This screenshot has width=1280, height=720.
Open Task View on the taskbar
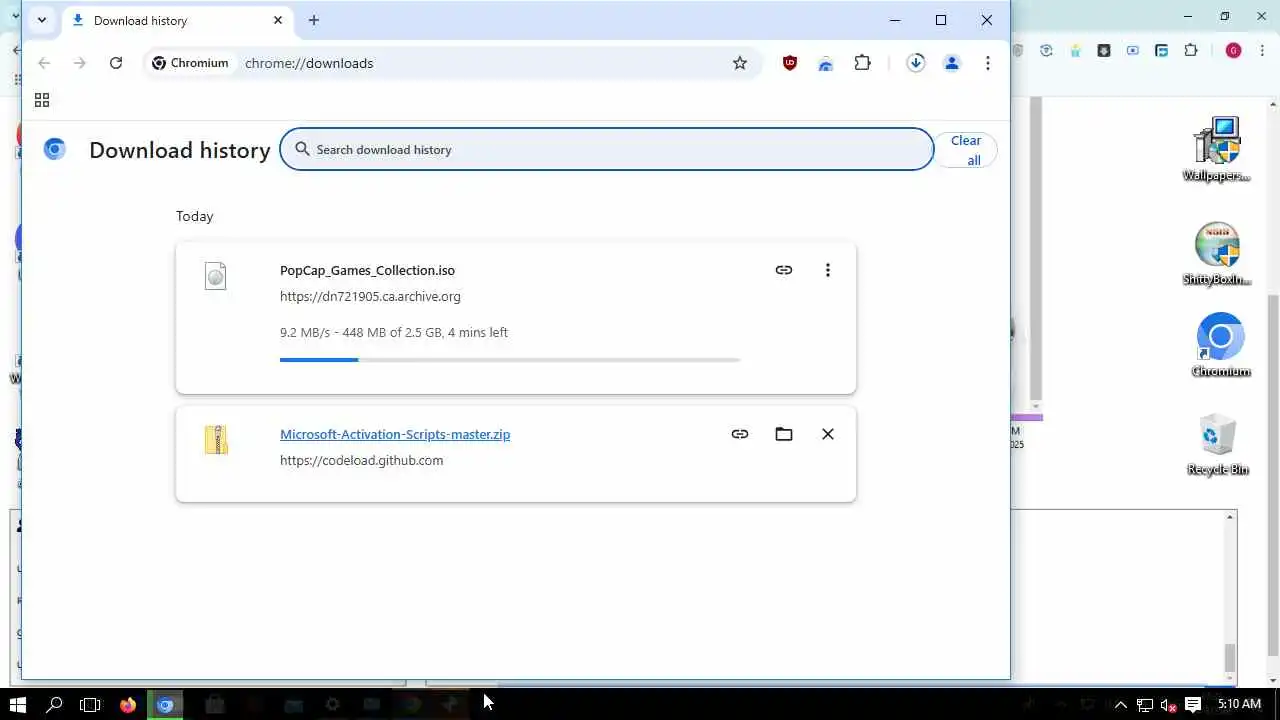click(x=90, y=704)
